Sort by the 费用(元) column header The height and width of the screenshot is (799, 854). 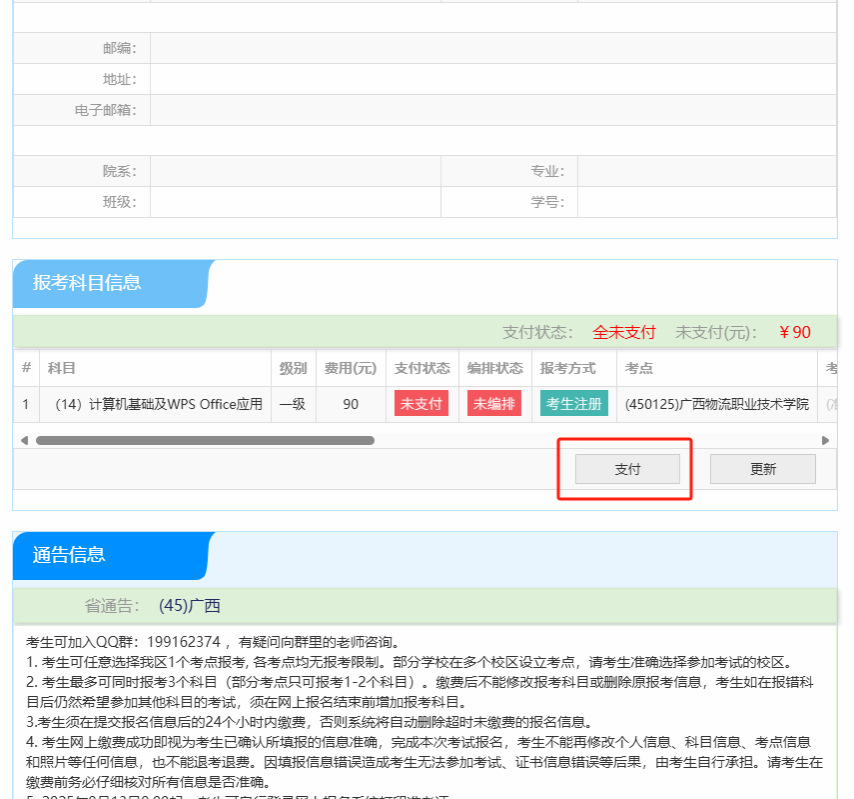tap(350, 368)
